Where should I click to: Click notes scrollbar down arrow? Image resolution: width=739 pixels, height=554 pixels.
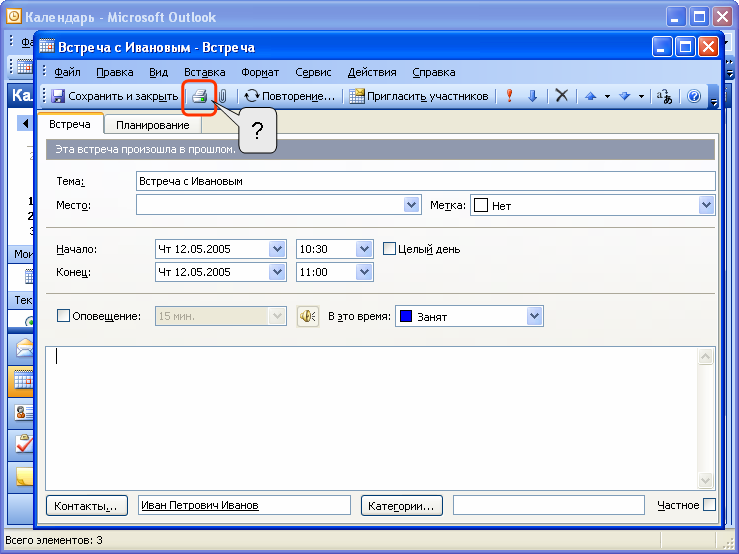[x=706, y=480]
